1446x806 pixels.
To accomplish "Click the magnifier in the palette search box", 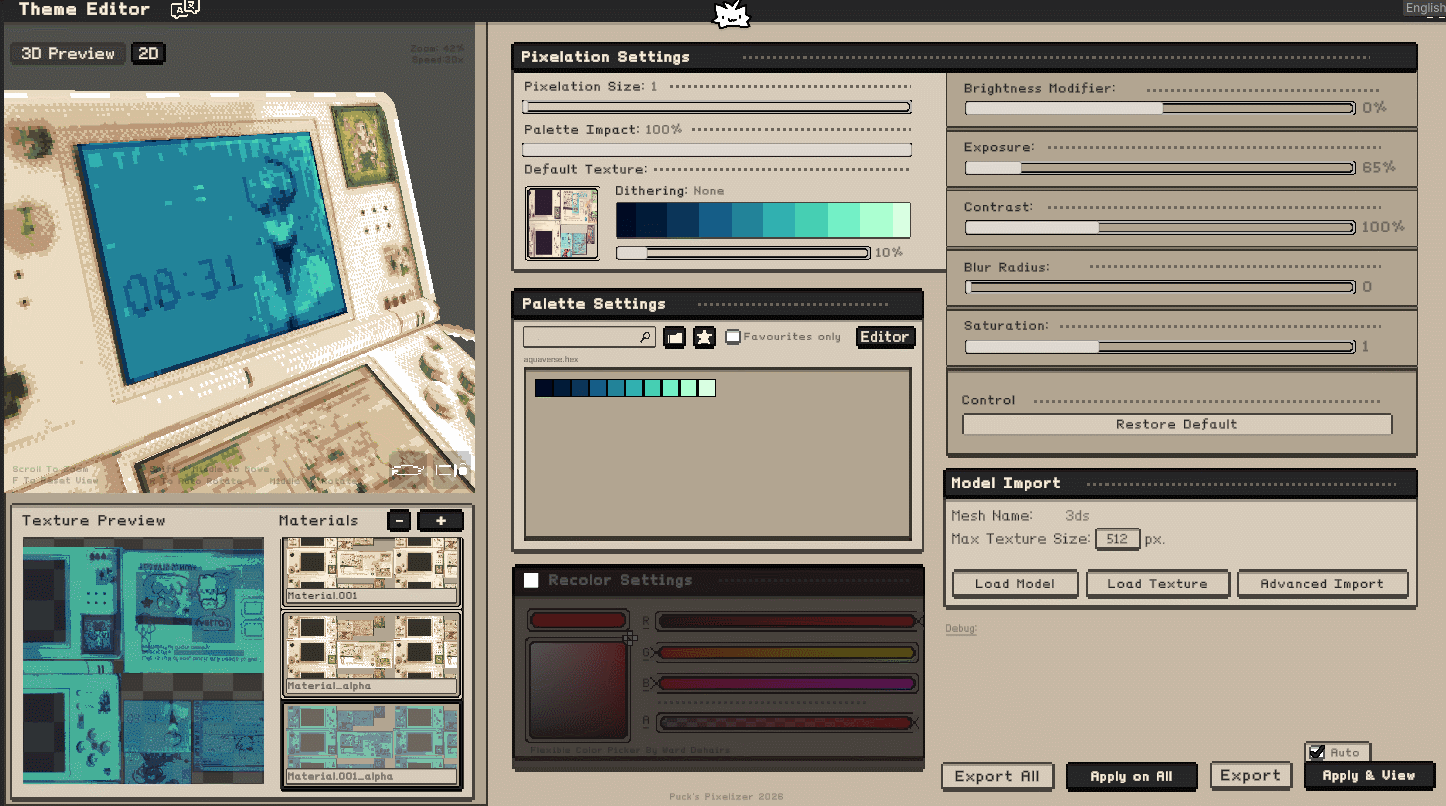I will click(x=646, y=338).
